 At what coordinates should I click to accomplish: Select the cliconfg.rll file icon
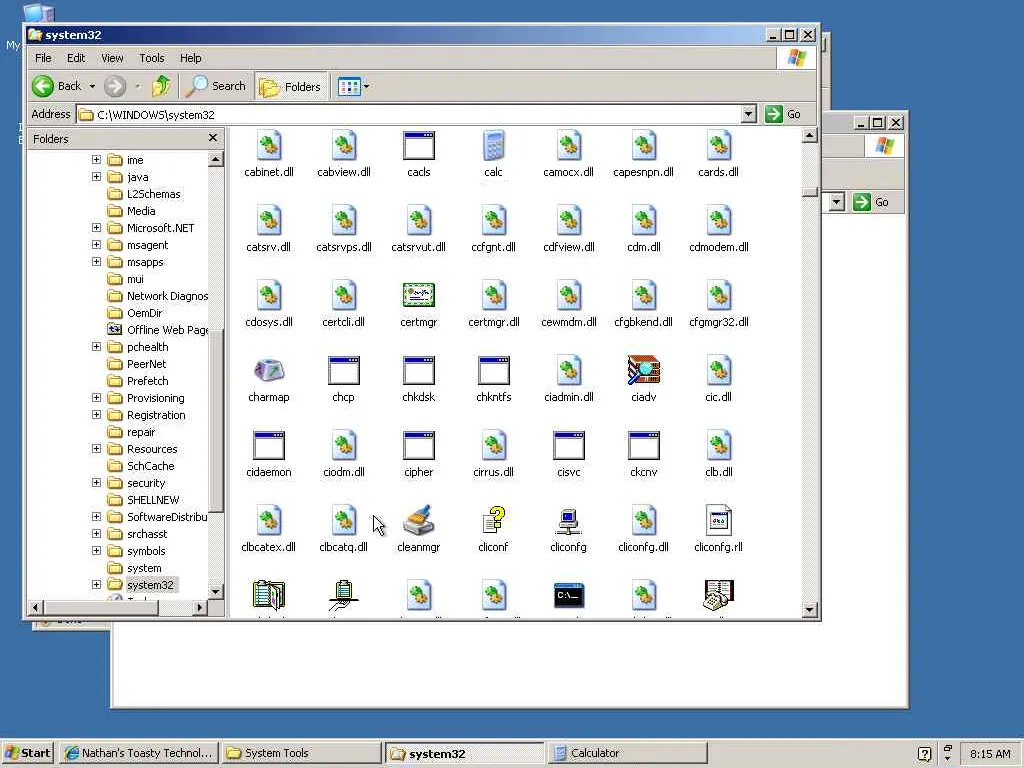pos(718,520)
